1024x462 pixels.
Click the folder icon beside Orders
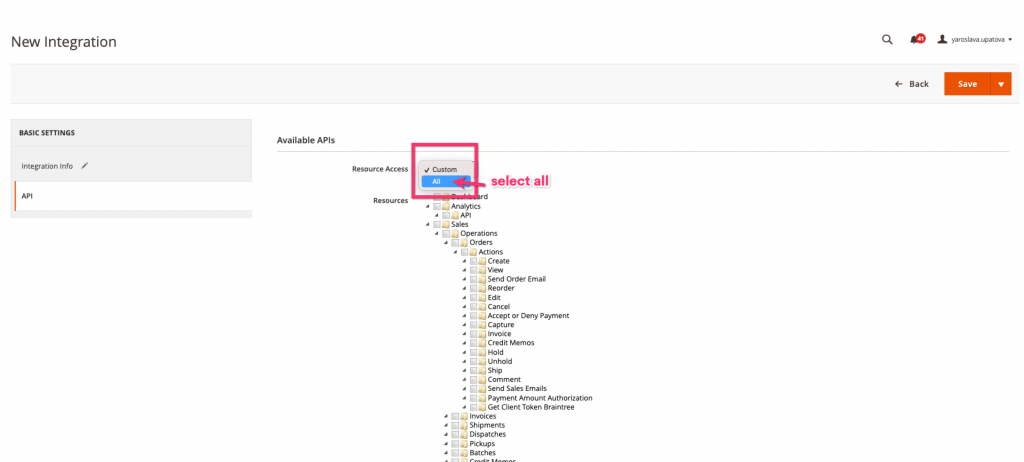coord(464,242)
